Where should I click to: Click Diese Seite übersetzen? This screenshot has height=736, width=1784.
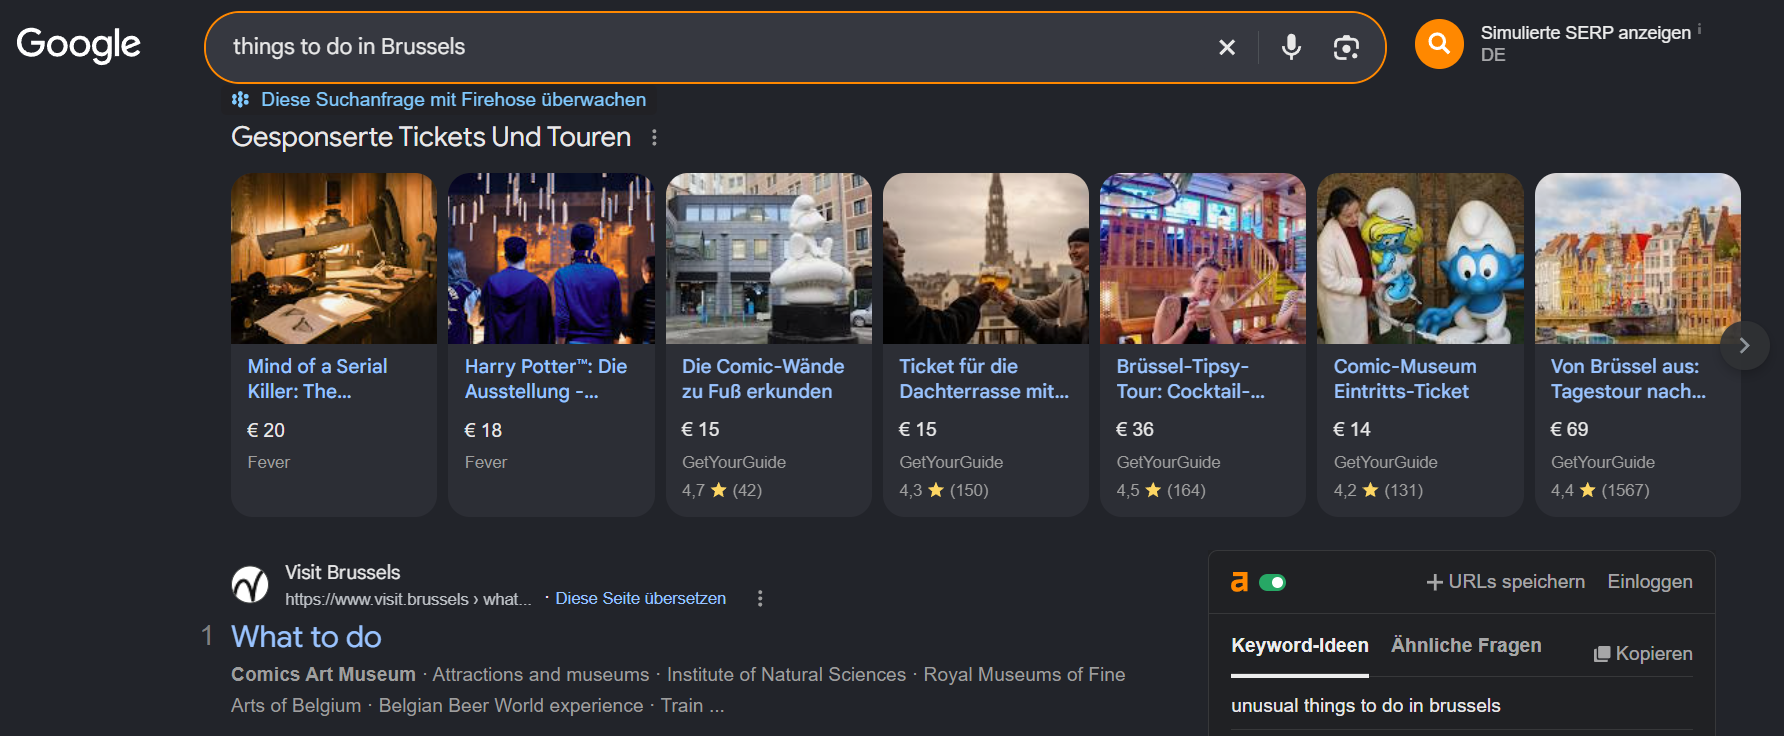click(x=641, y=598)
